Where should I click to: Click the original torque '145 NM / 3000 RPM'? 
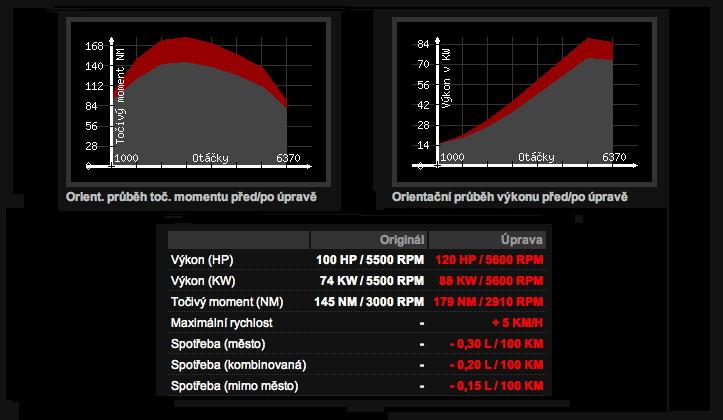tap(368, 302)
